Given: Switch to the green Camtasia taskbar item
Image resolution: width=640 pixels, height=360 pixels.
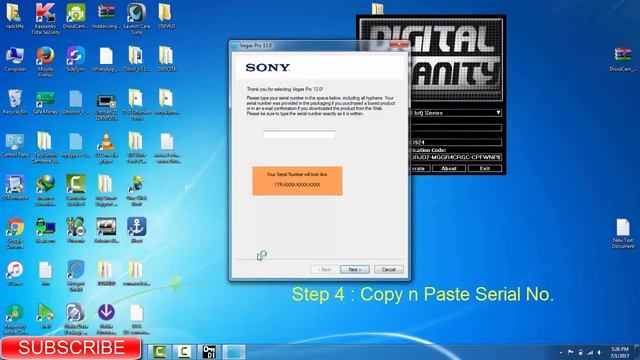Looking at the screenshot, I should coord(160,351).
